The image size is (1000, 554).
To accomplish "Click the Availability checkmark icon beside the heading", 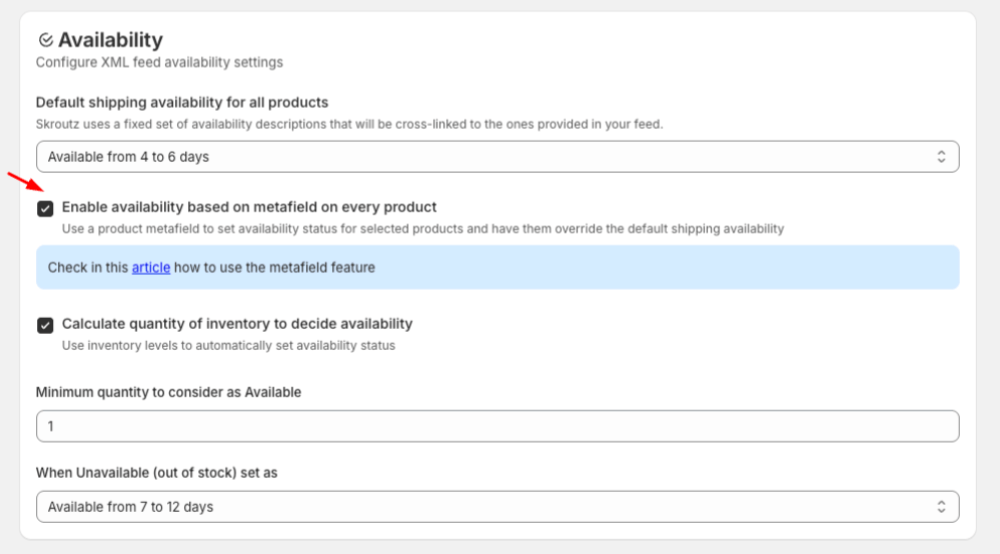I will [x=45, y=41].
